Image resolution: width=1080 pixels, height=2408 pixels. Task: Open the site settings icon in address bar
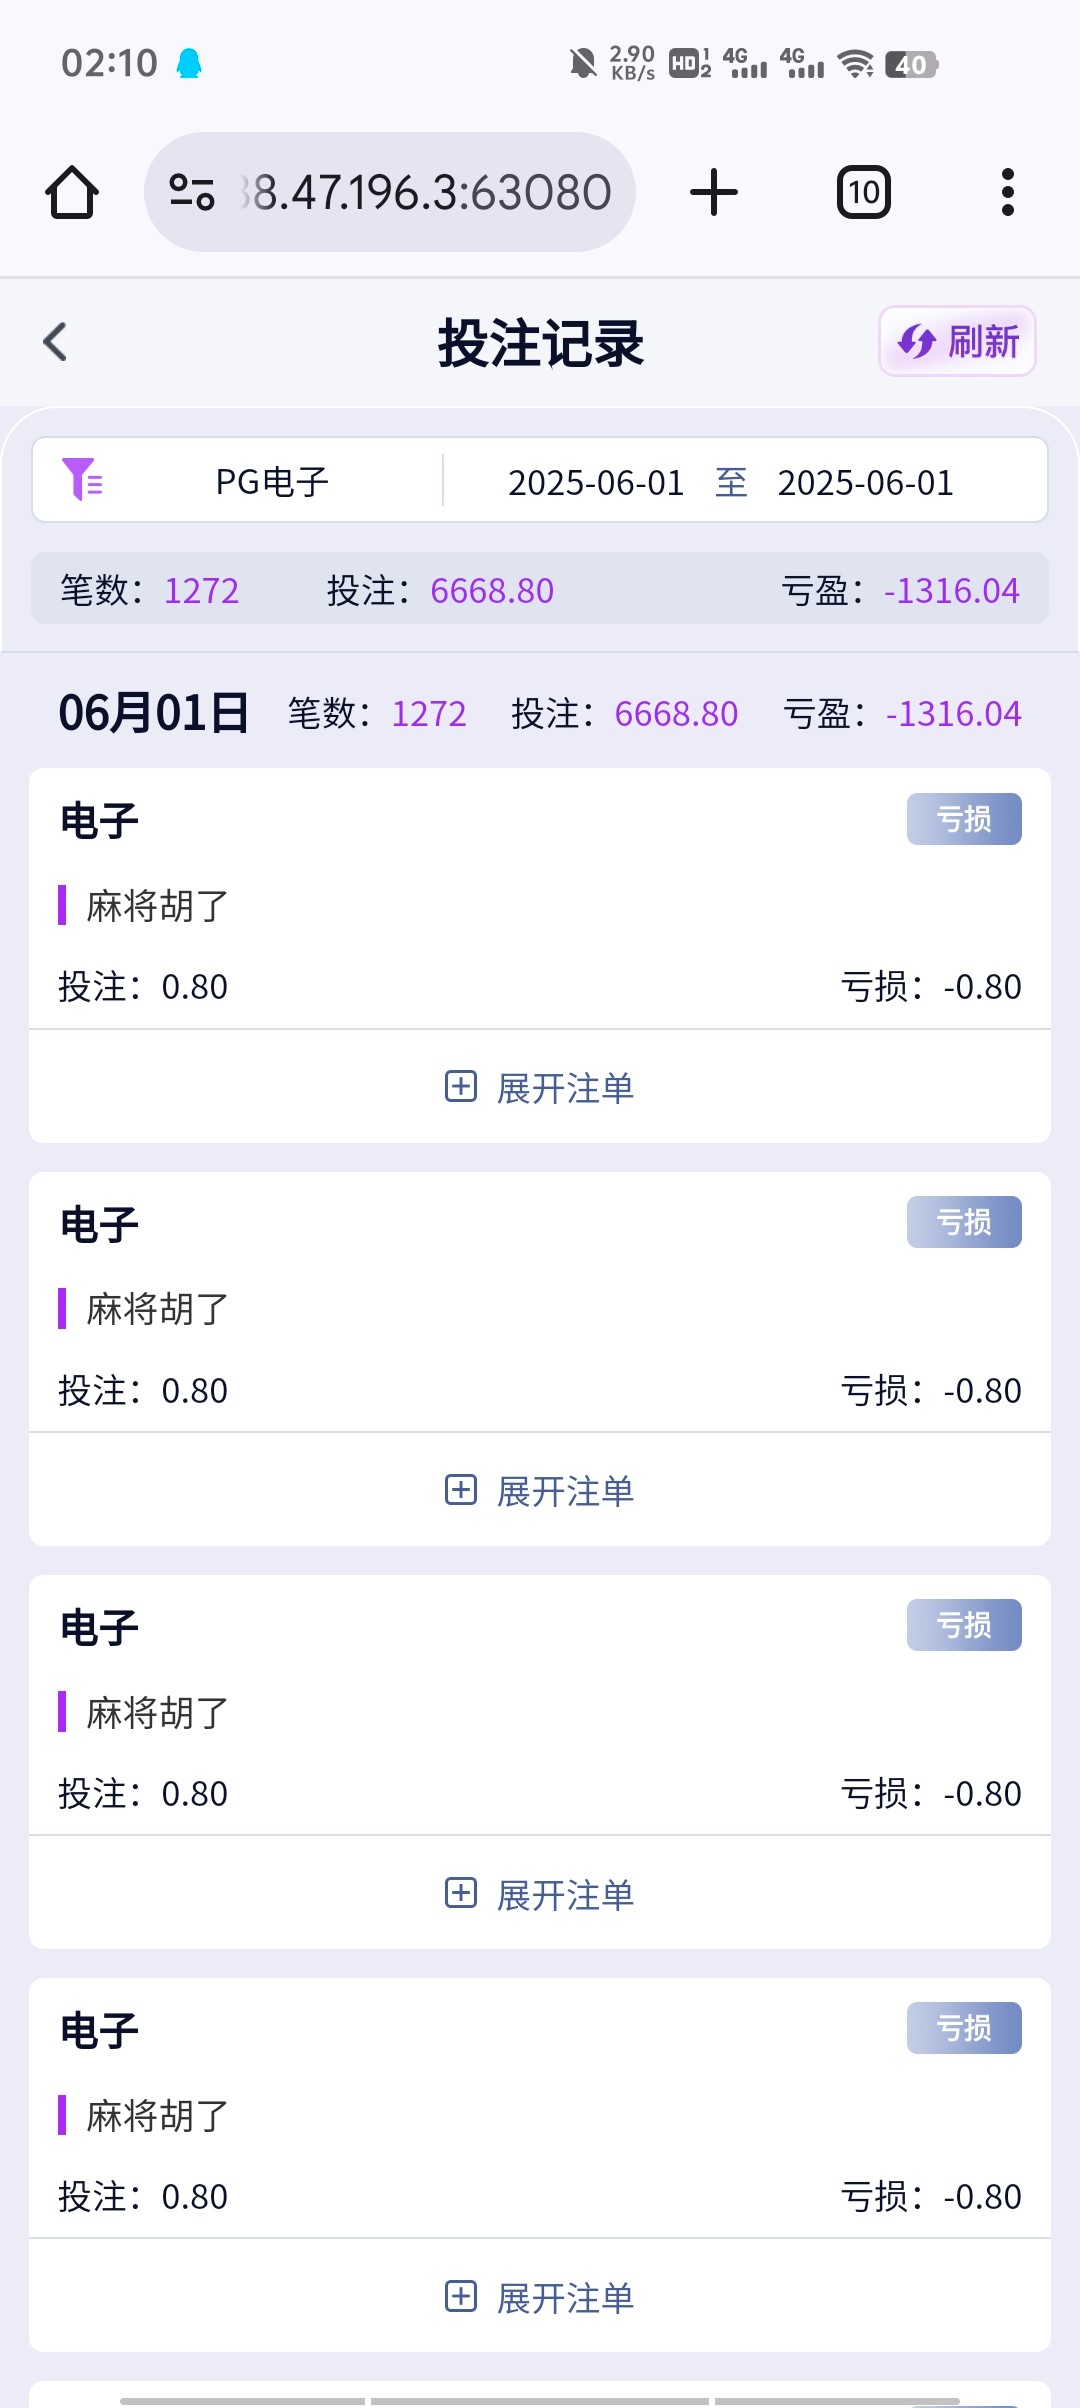click(192, 192)
